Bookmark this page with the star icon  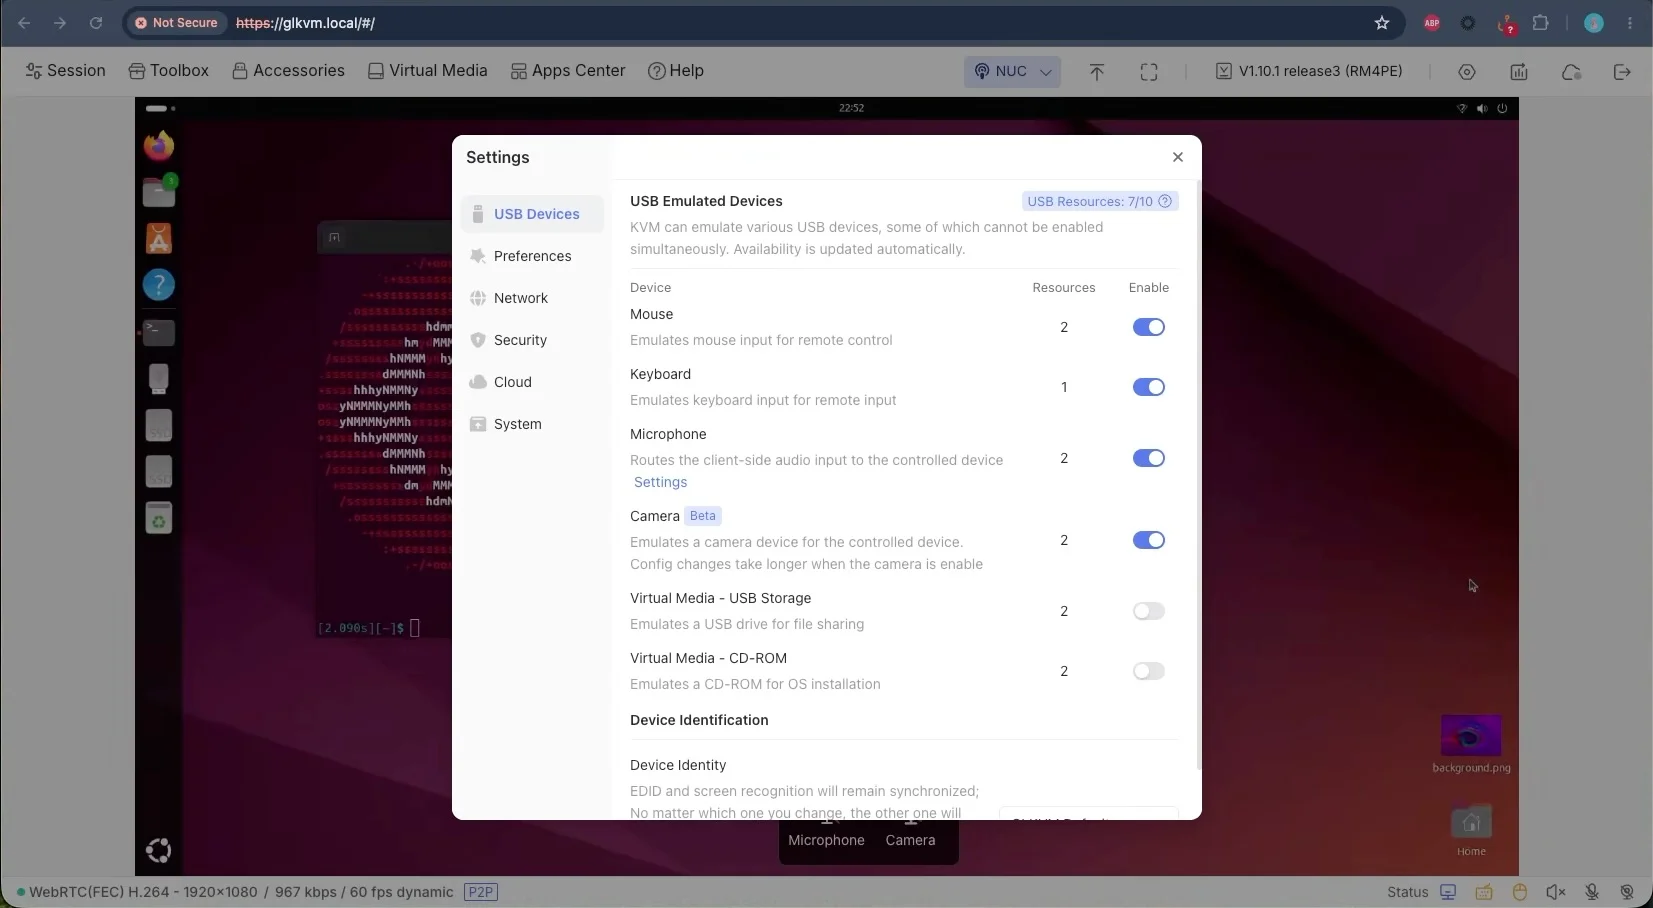click(1382, 23)
